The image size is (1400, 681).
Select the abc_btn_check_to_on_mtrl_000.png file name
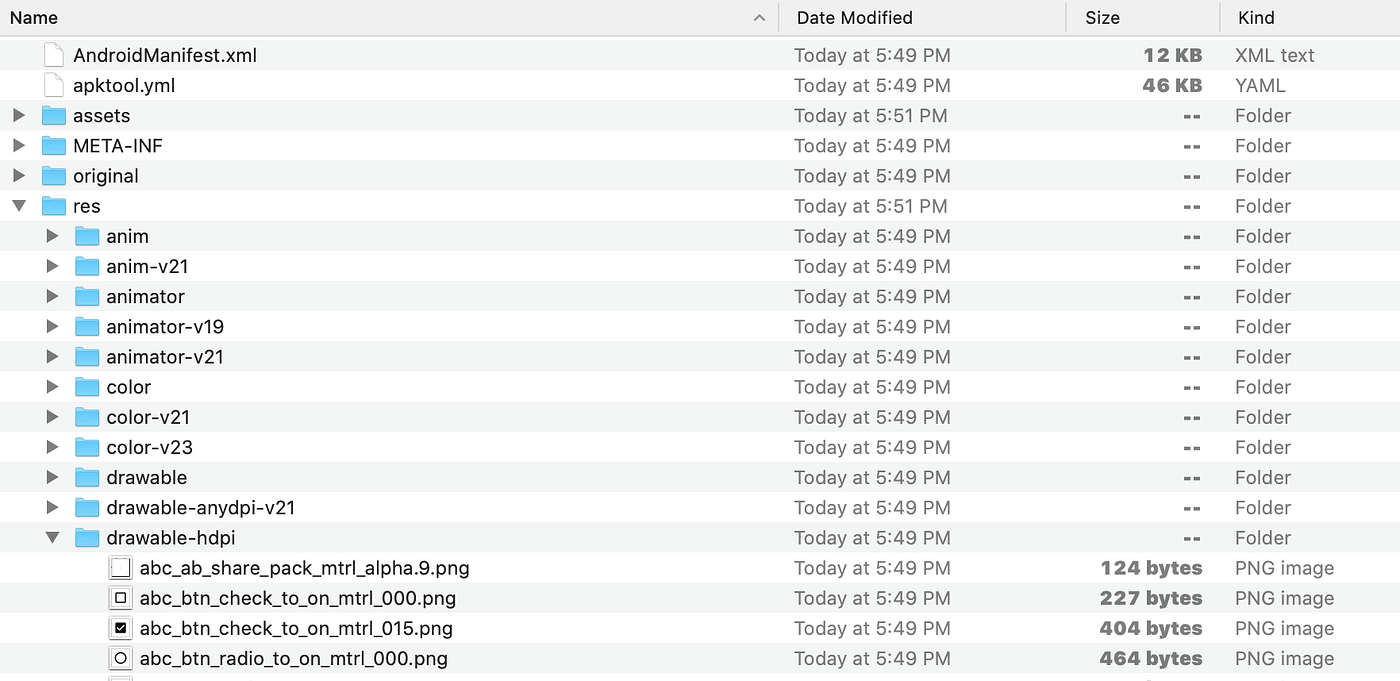(x=297, y=597)
